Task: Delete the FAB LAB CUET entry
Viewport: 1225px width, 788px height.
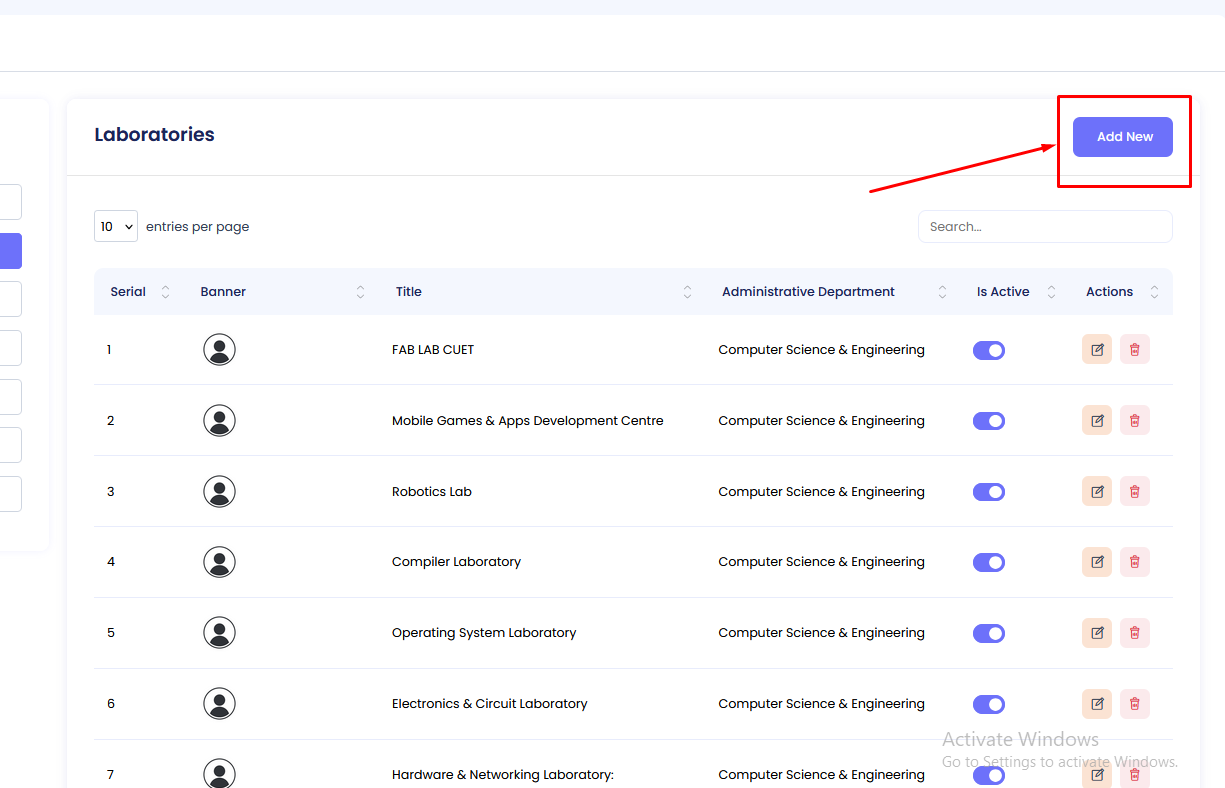Action: [1134, 350]
